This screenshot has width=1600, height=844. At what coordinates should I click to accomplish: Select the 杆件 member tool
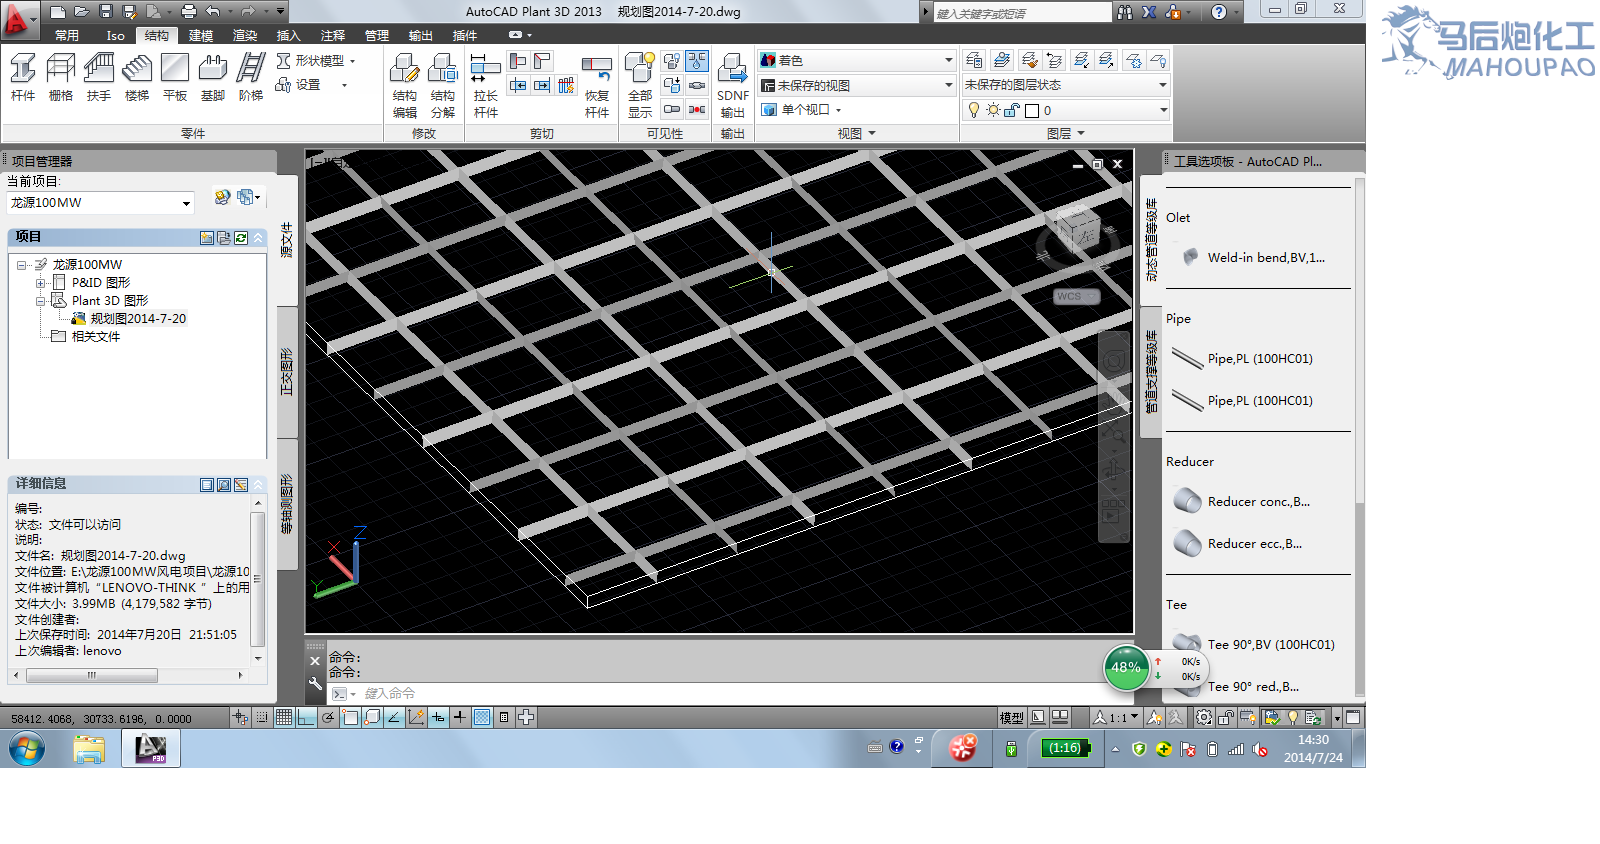click(23, 78)
